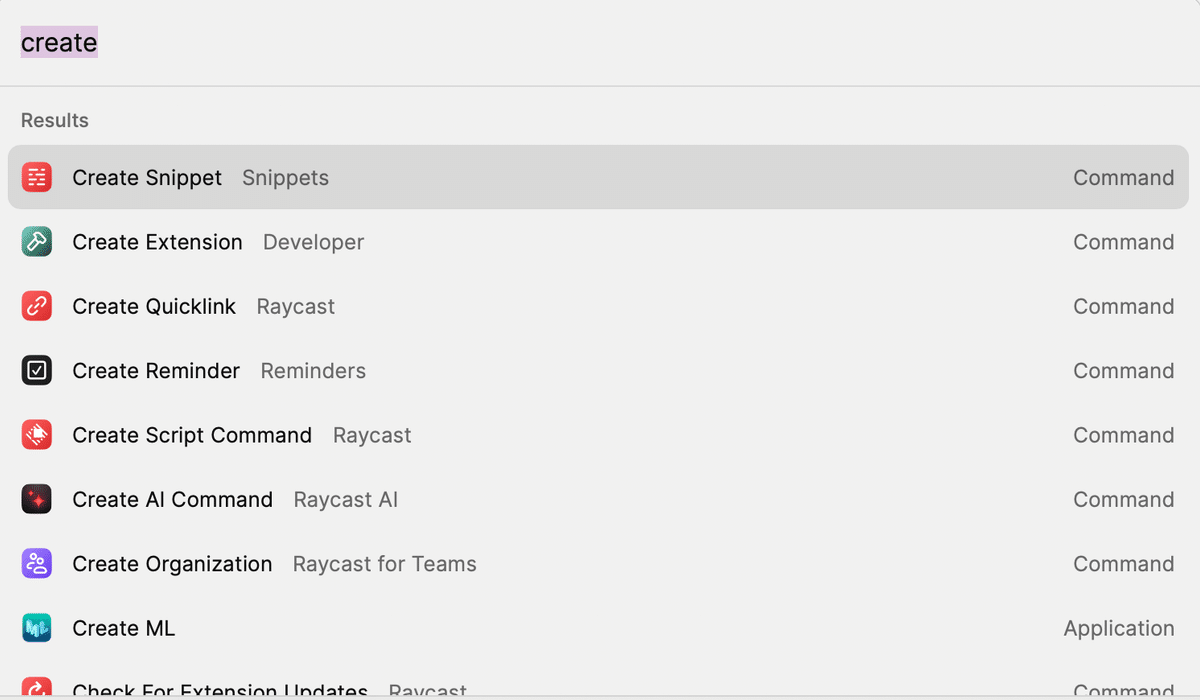Click the Create Reminder checkbox icon
Screen dimensions: 1200x700
pos(37,371)
